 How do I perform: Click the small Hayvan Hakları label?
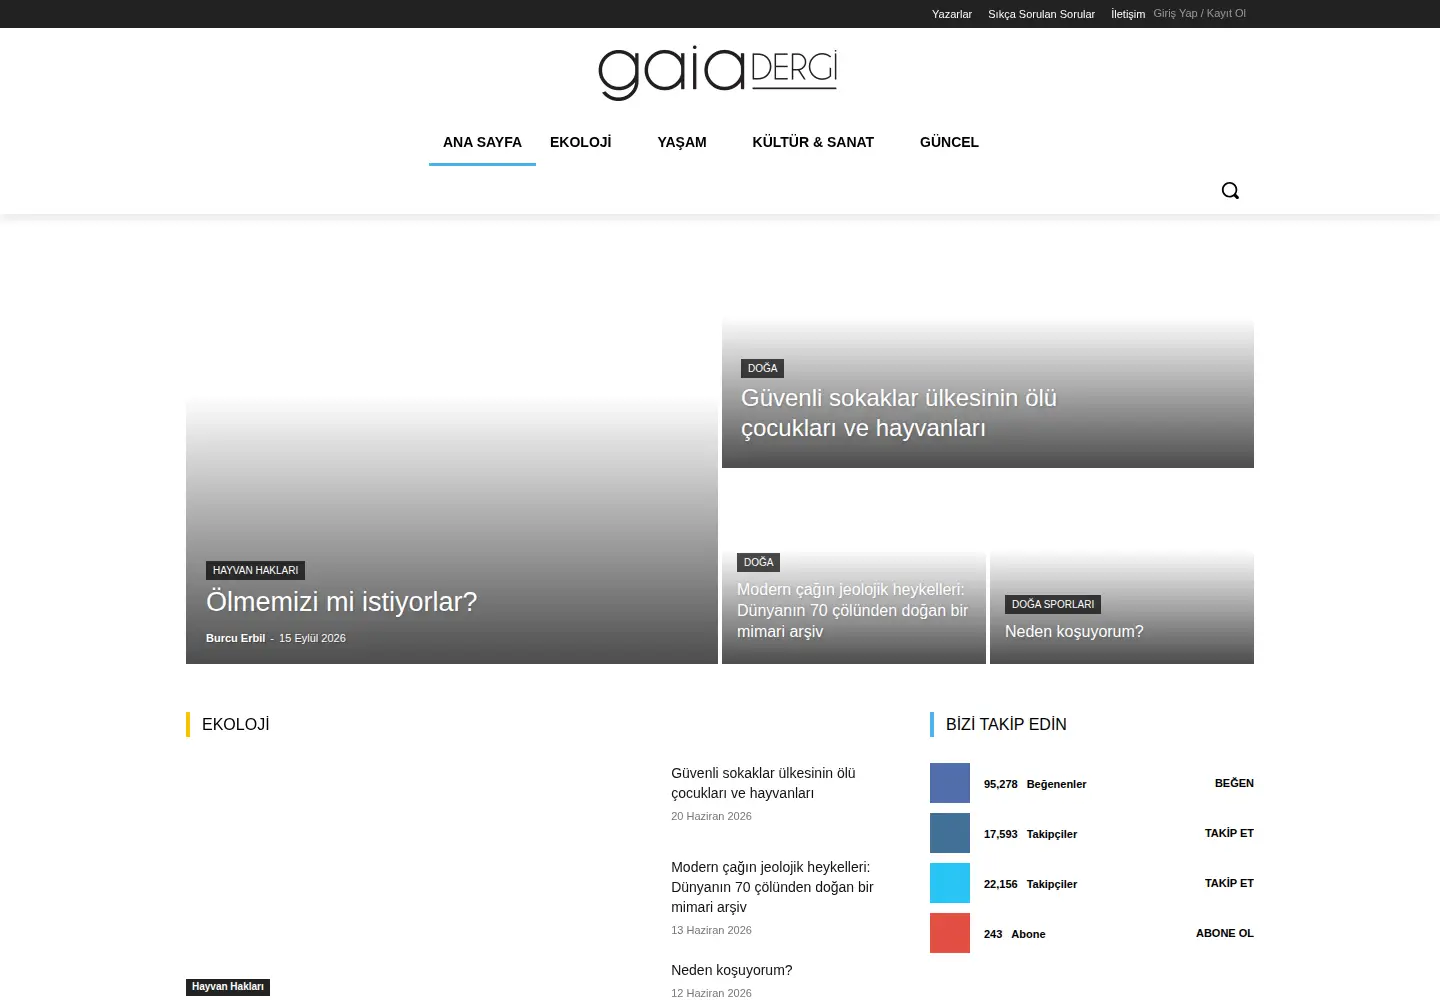pyautogui.click(x=228, y=987)
